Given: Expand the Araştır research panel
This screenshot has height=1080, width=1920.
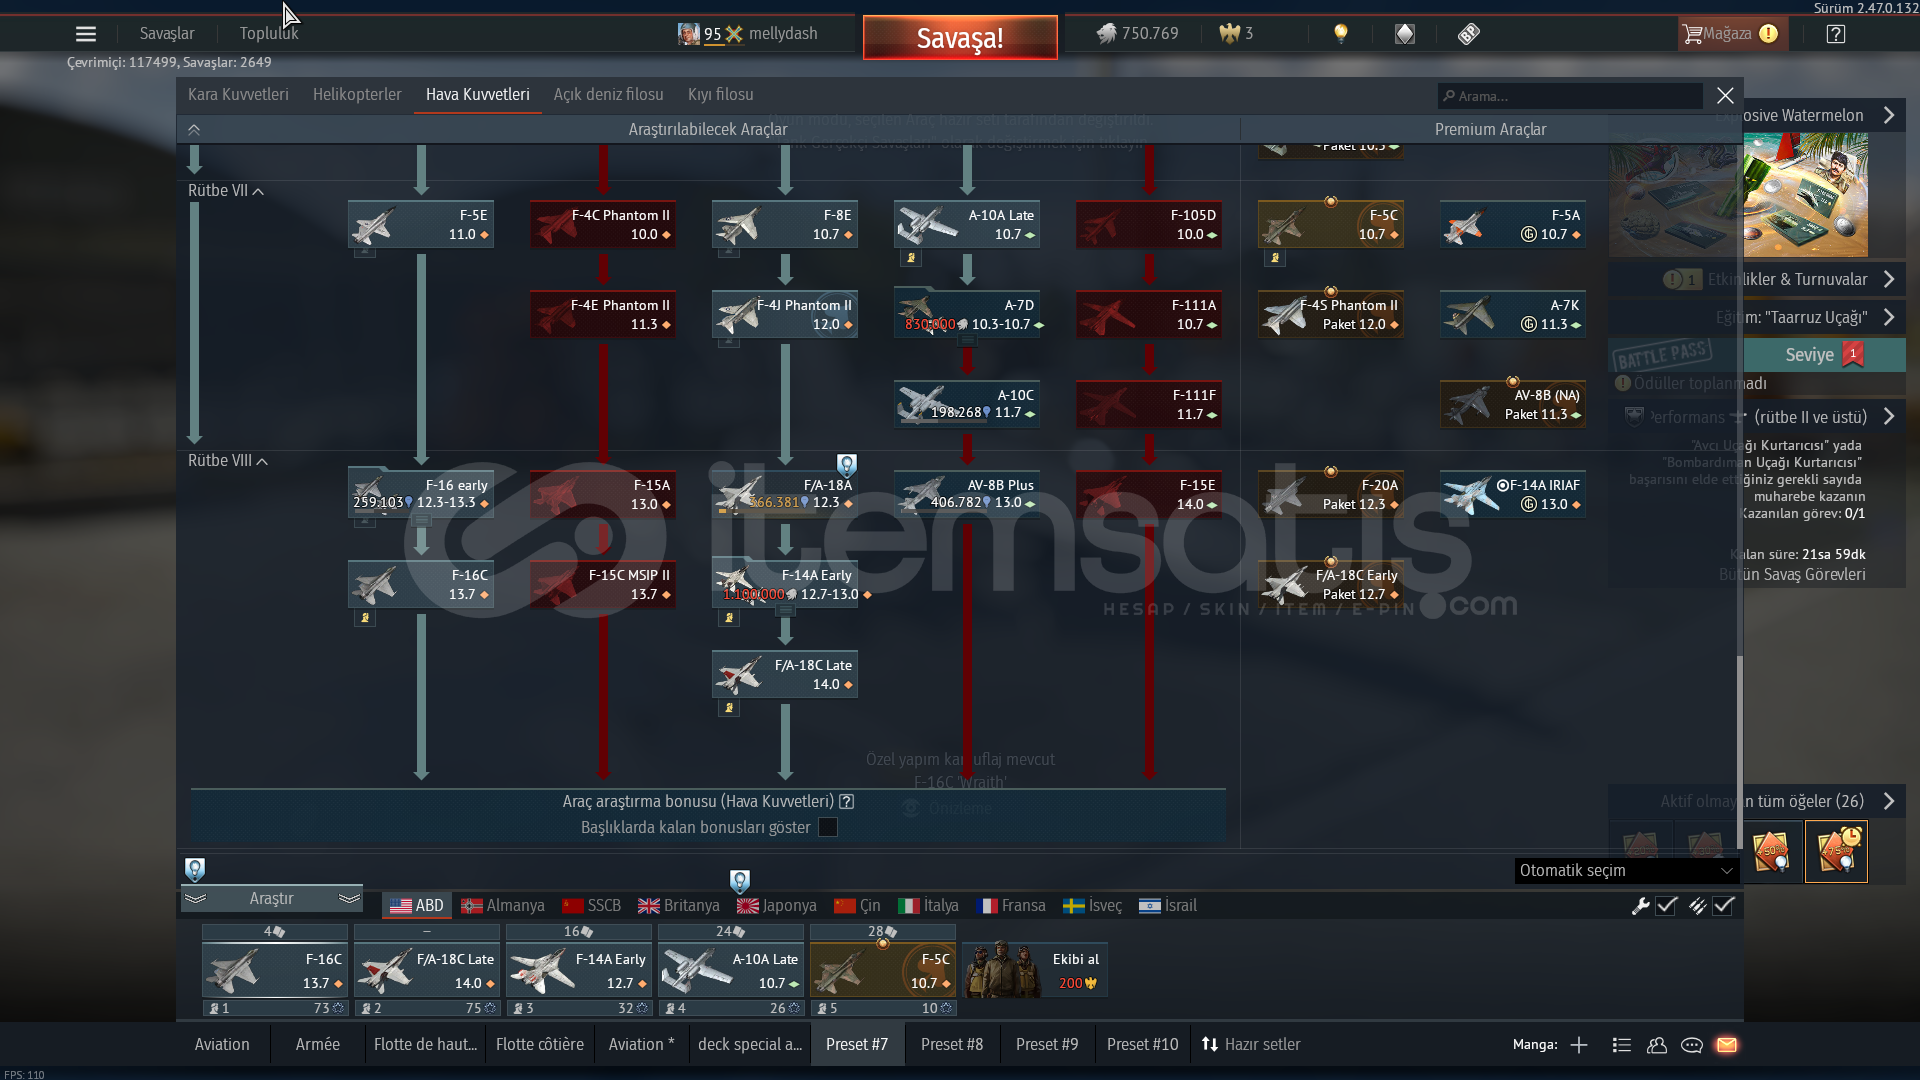Looking at the screenshot, I should tap(271, 898).
